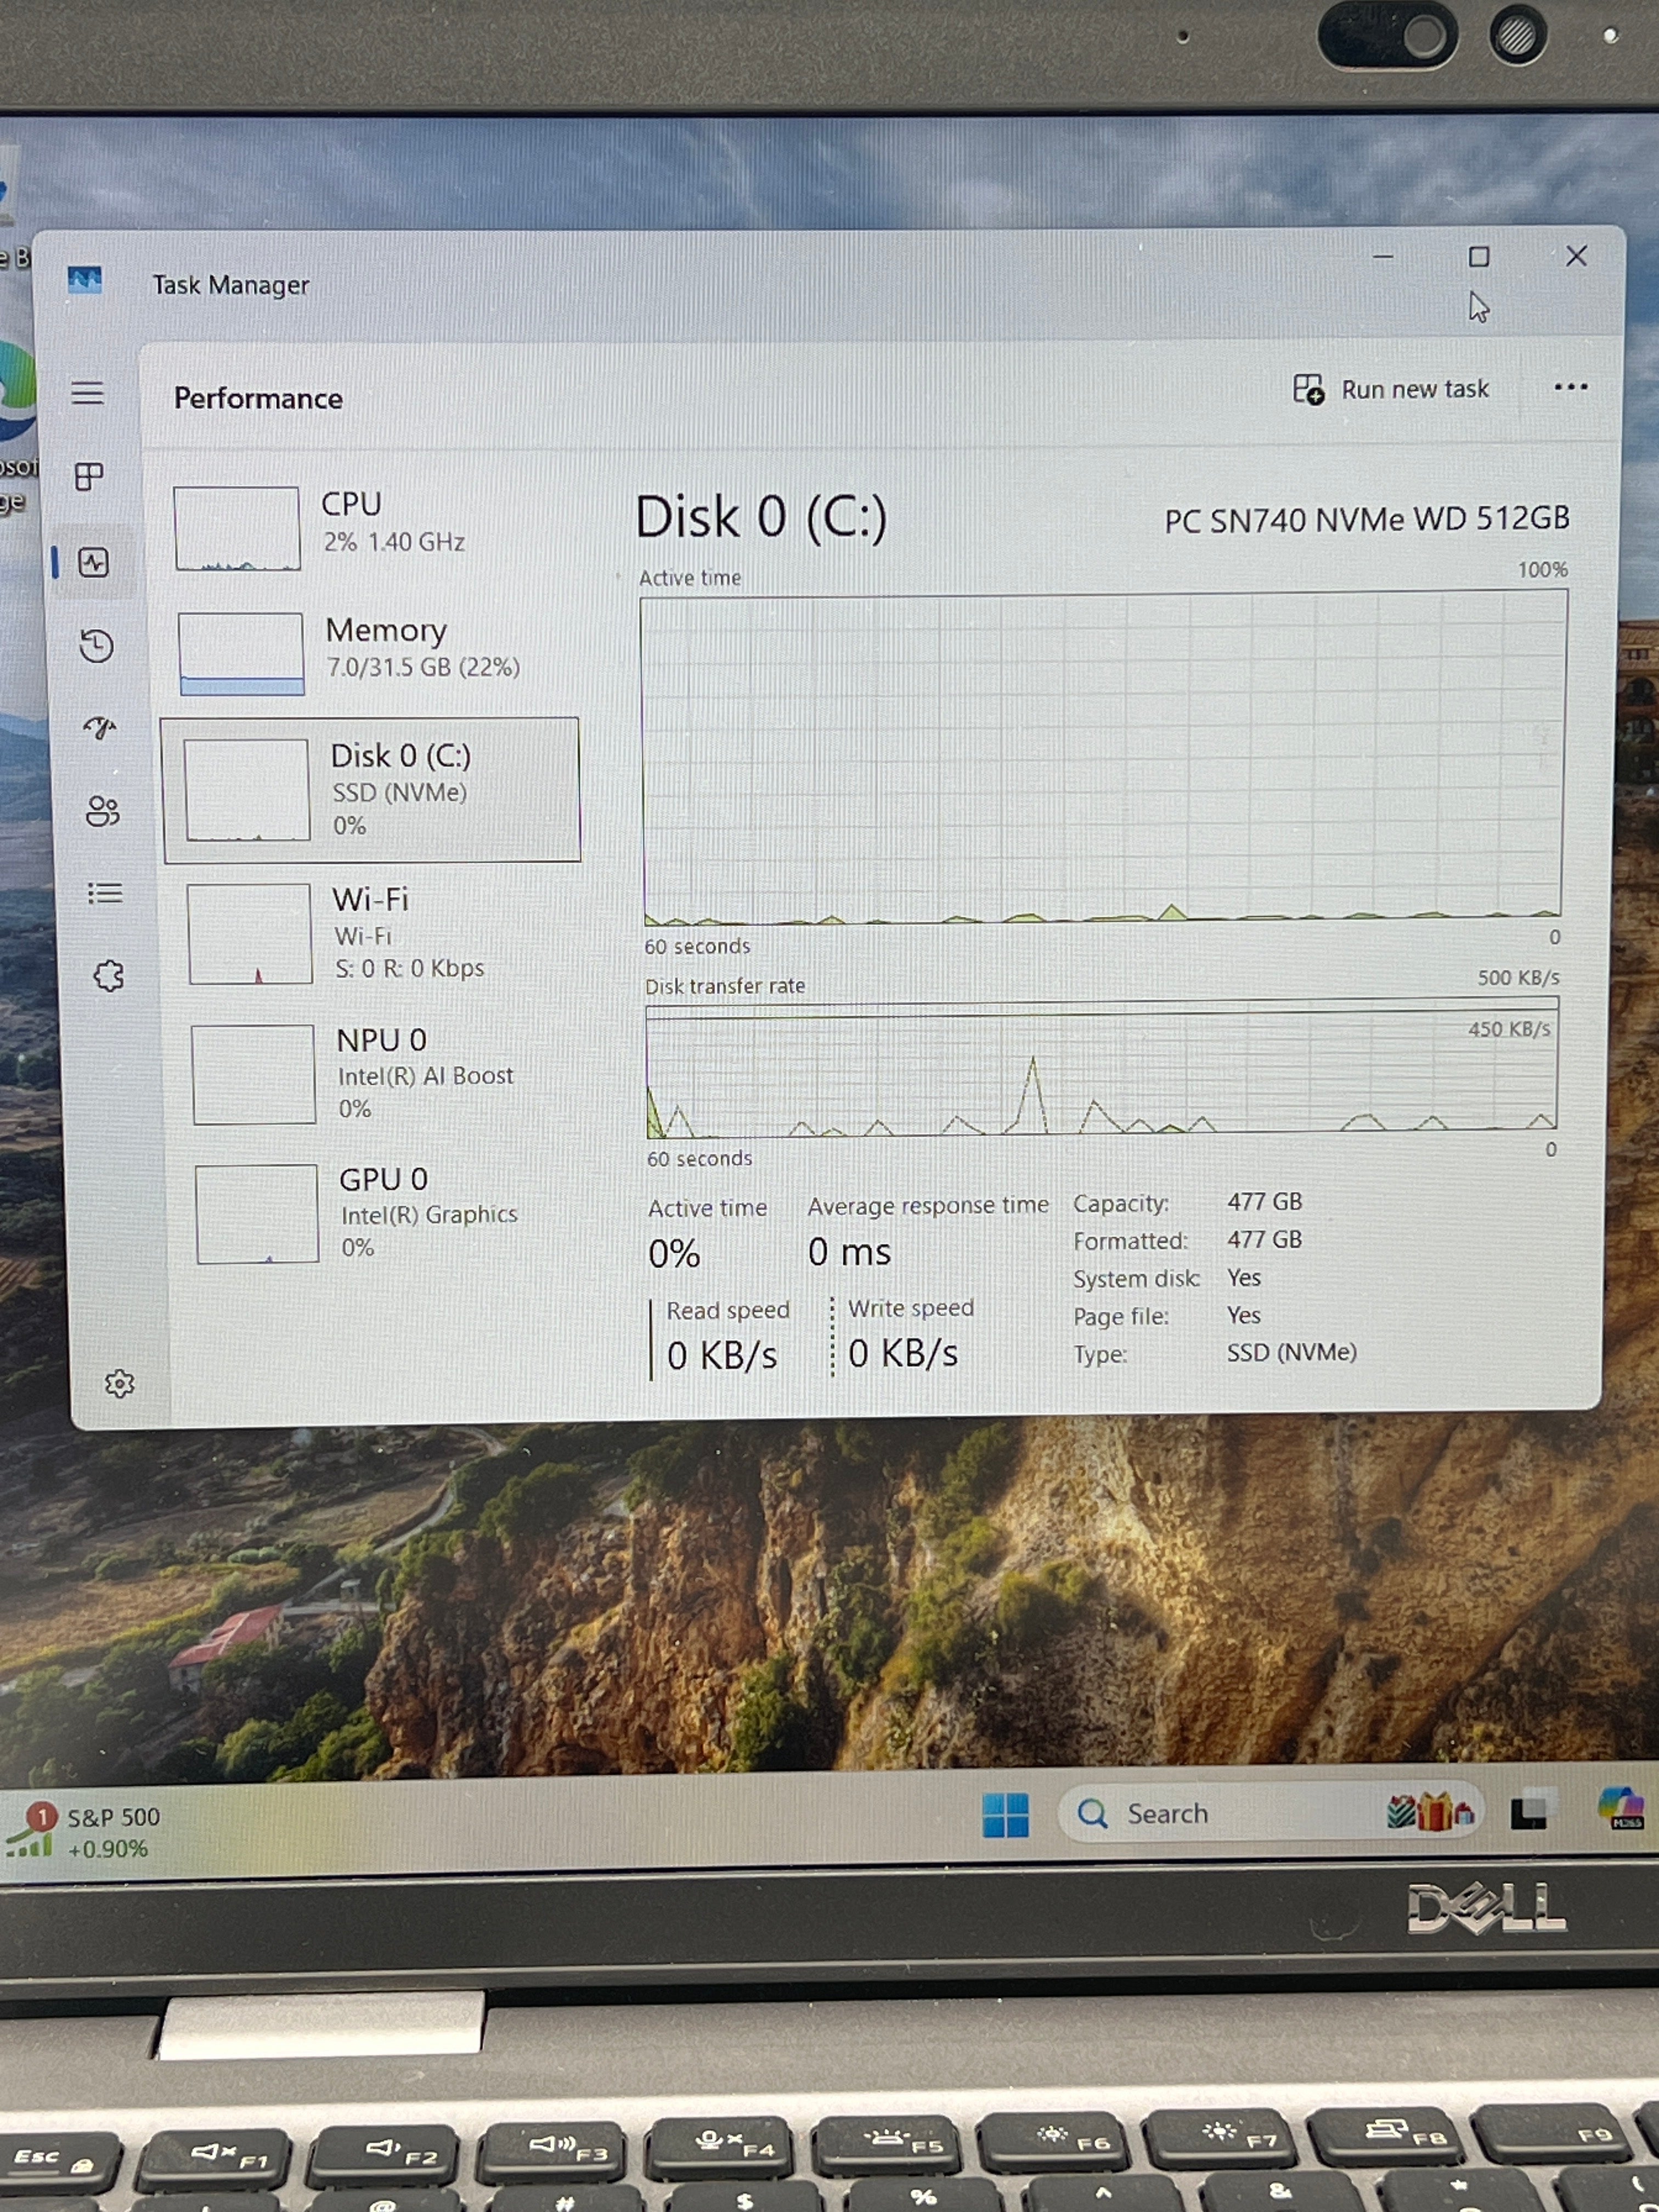1659x2212 pixels.
Task: Click the 450 KB/s graph label
Action: click(1509, 1029)
